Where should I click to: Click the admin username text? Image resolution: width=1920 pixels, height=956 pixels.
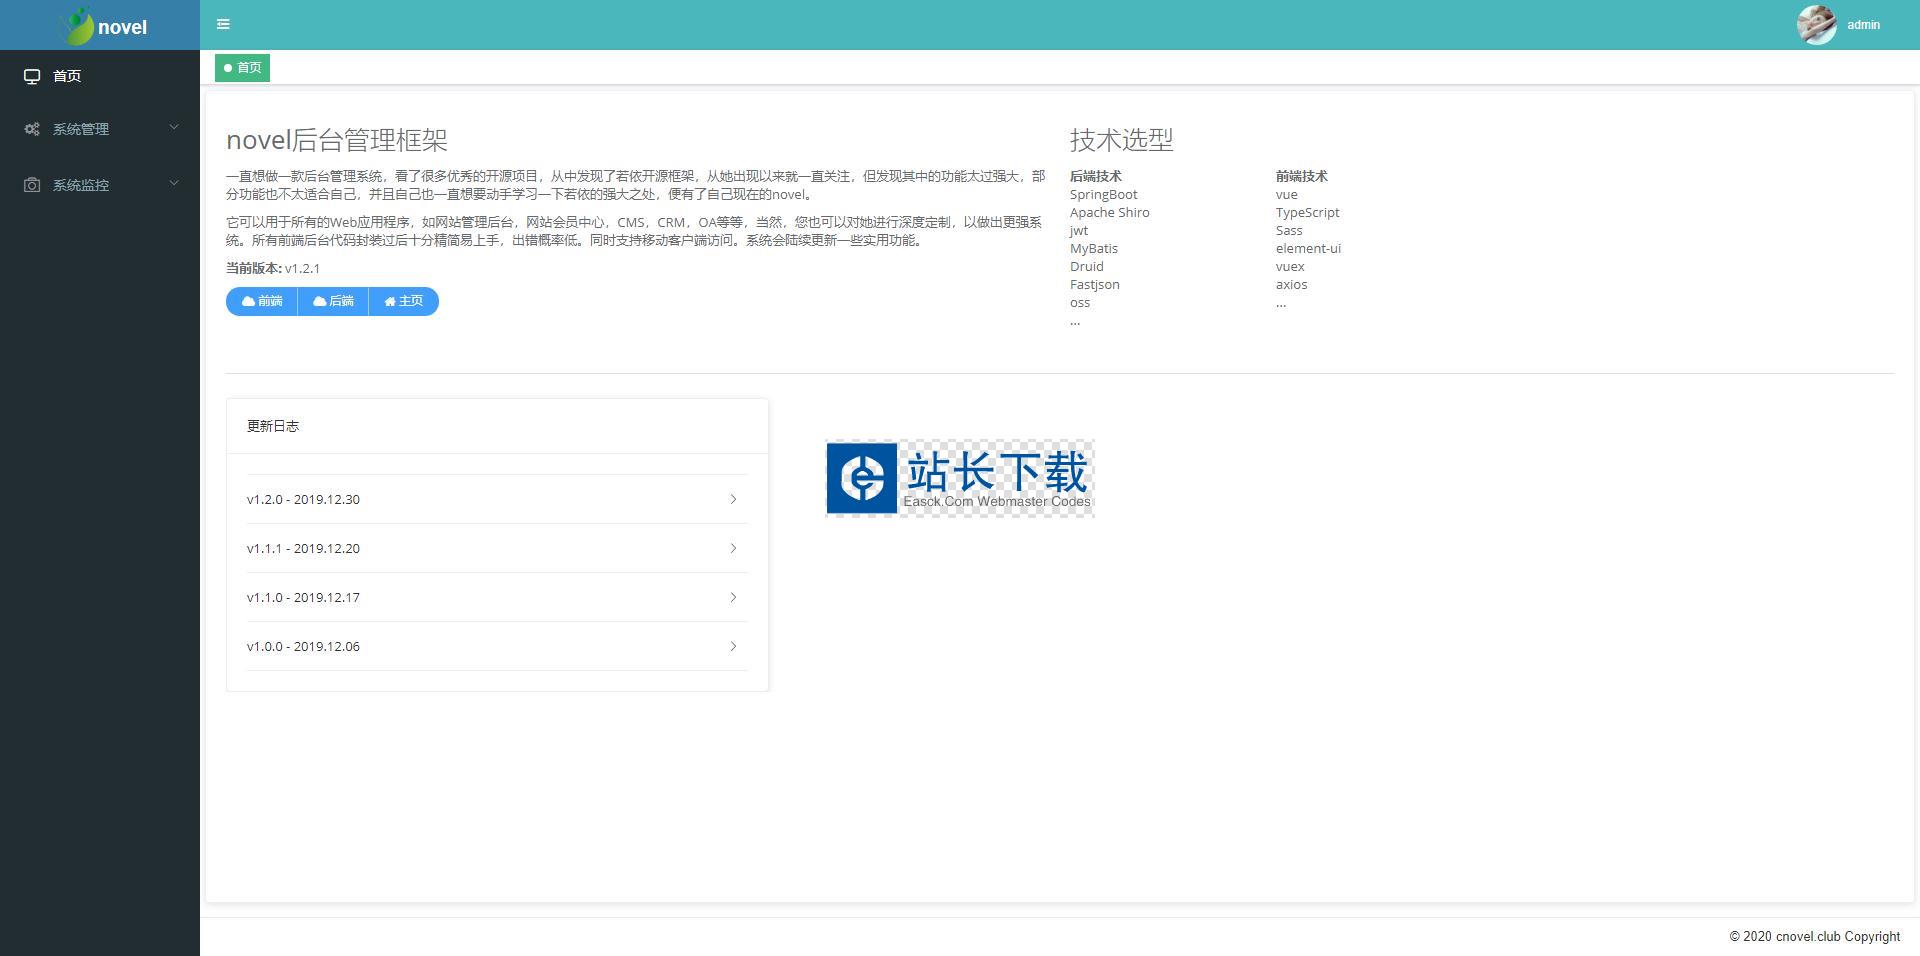1863,25
